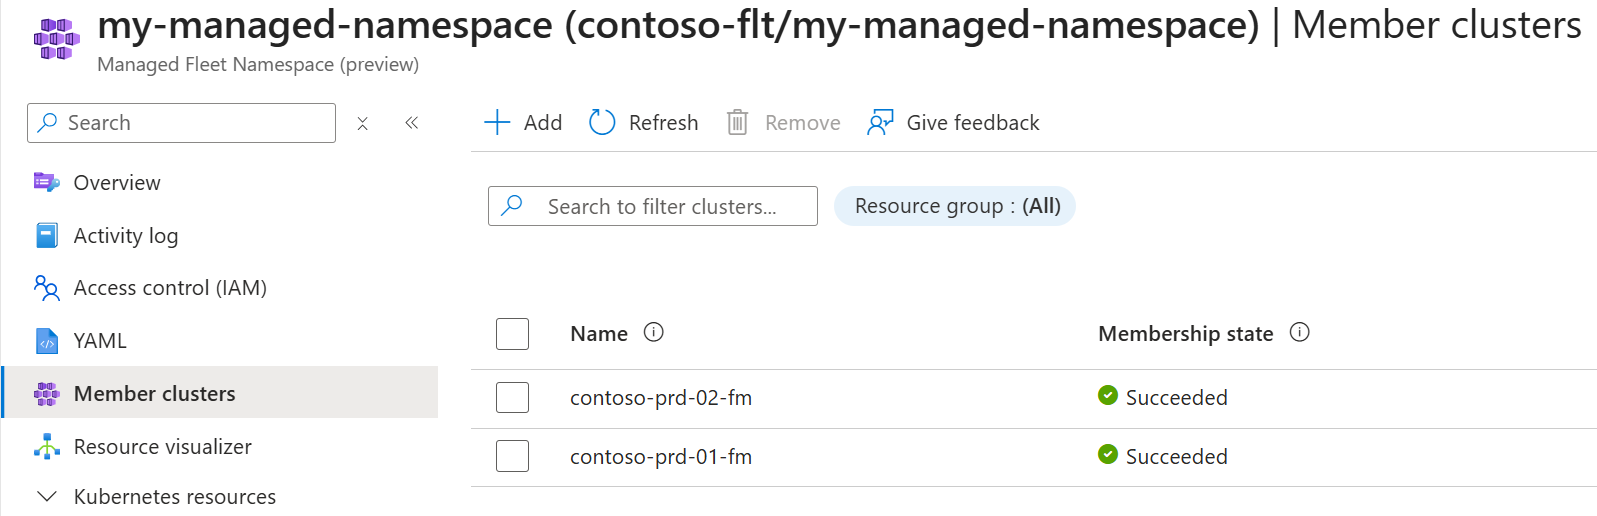Viewport: 1597px width, 516px height.
Task: Click the Membership state info icon
Action: (x=1300, y=333)
